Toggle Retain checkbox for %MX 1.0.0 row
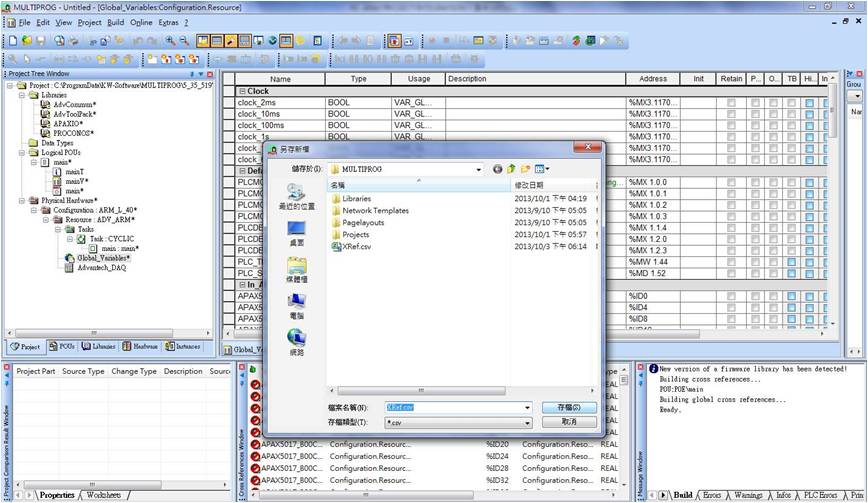The image size is (868, 503). (731, 183)
